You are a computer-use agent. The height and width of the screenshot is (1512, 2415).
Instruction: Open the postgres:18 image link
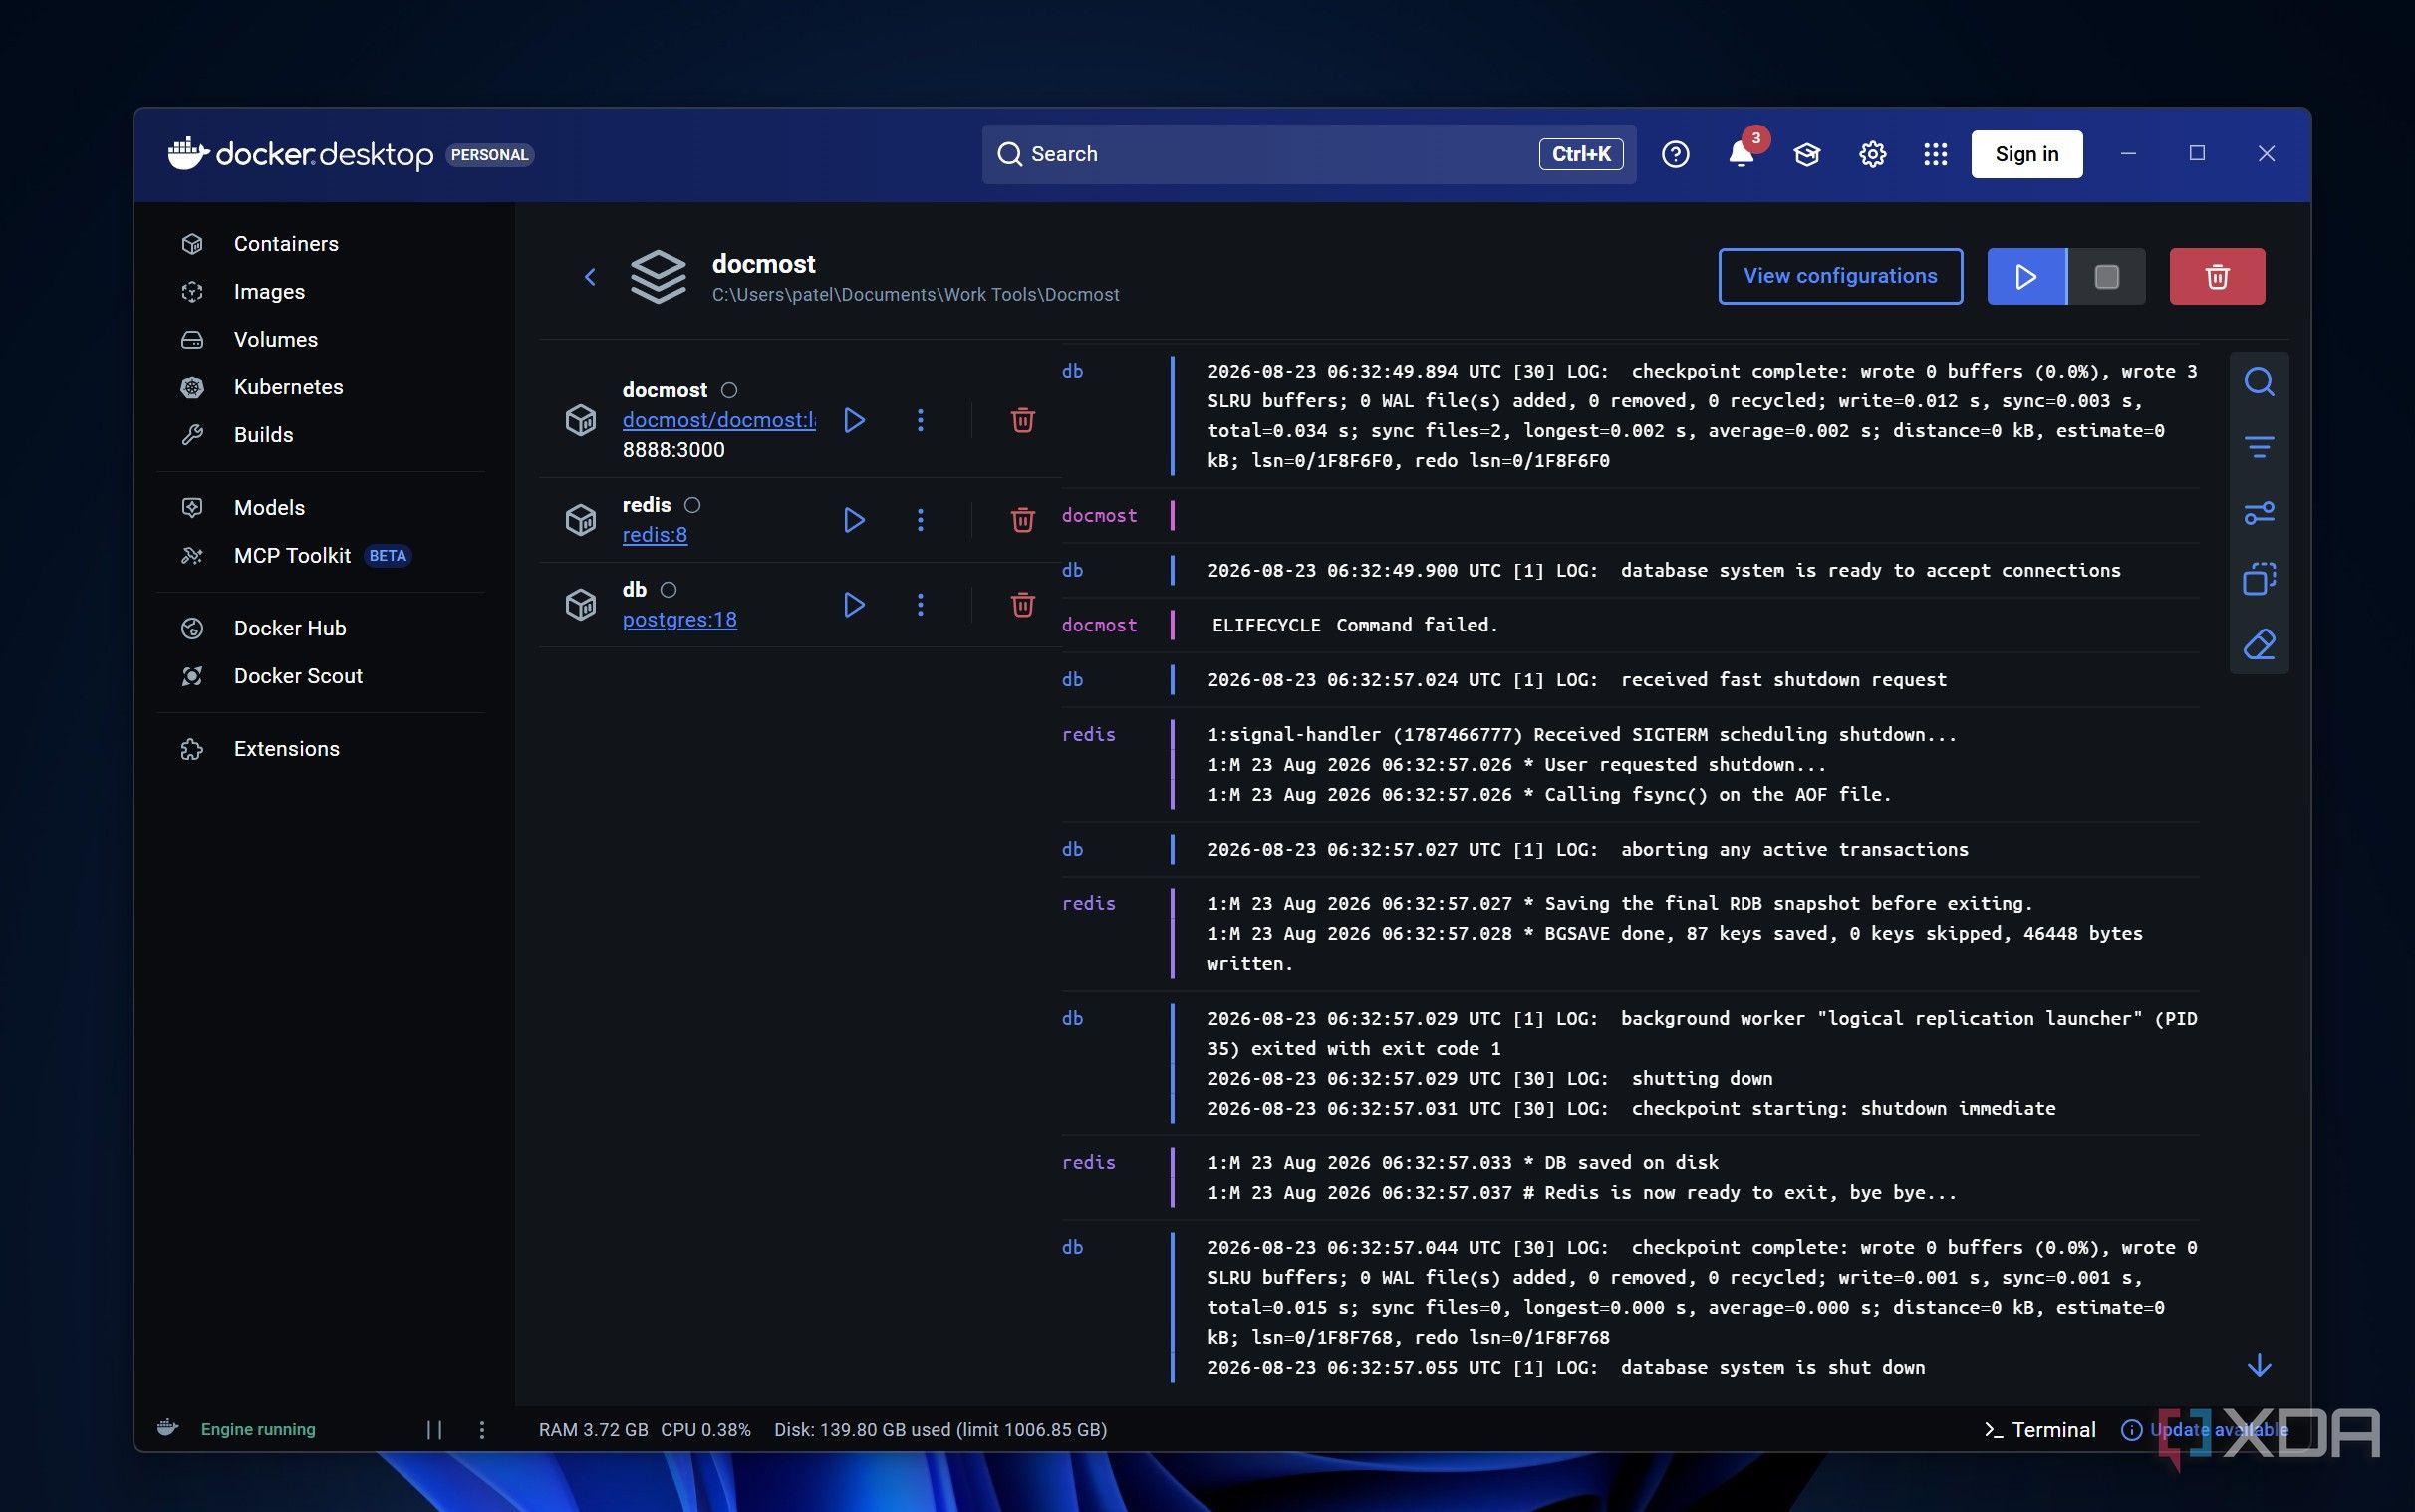(x=679, y=620)
